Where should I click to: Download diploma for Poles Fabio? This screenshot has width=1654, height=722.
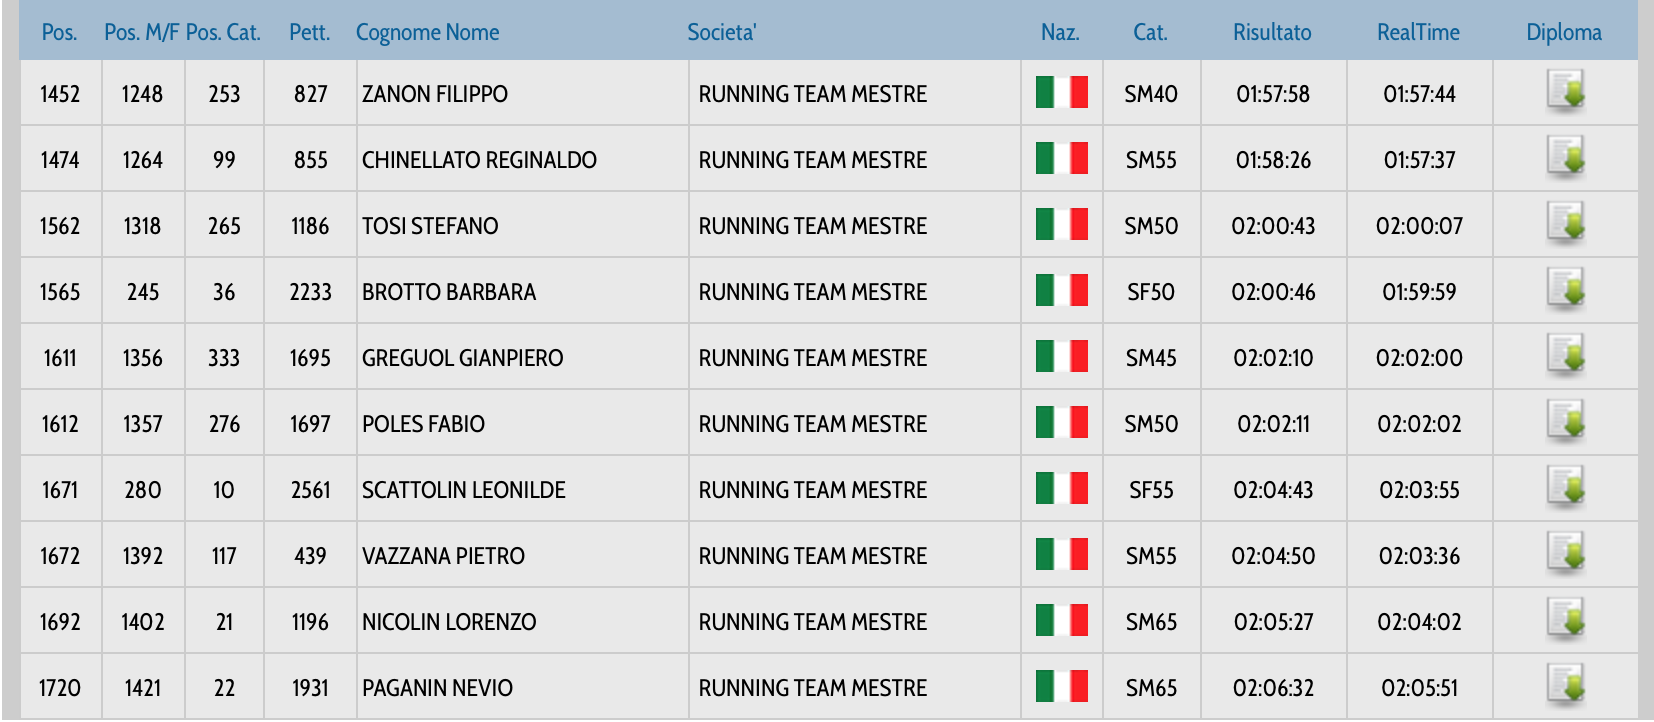[x=1565, y=421]
